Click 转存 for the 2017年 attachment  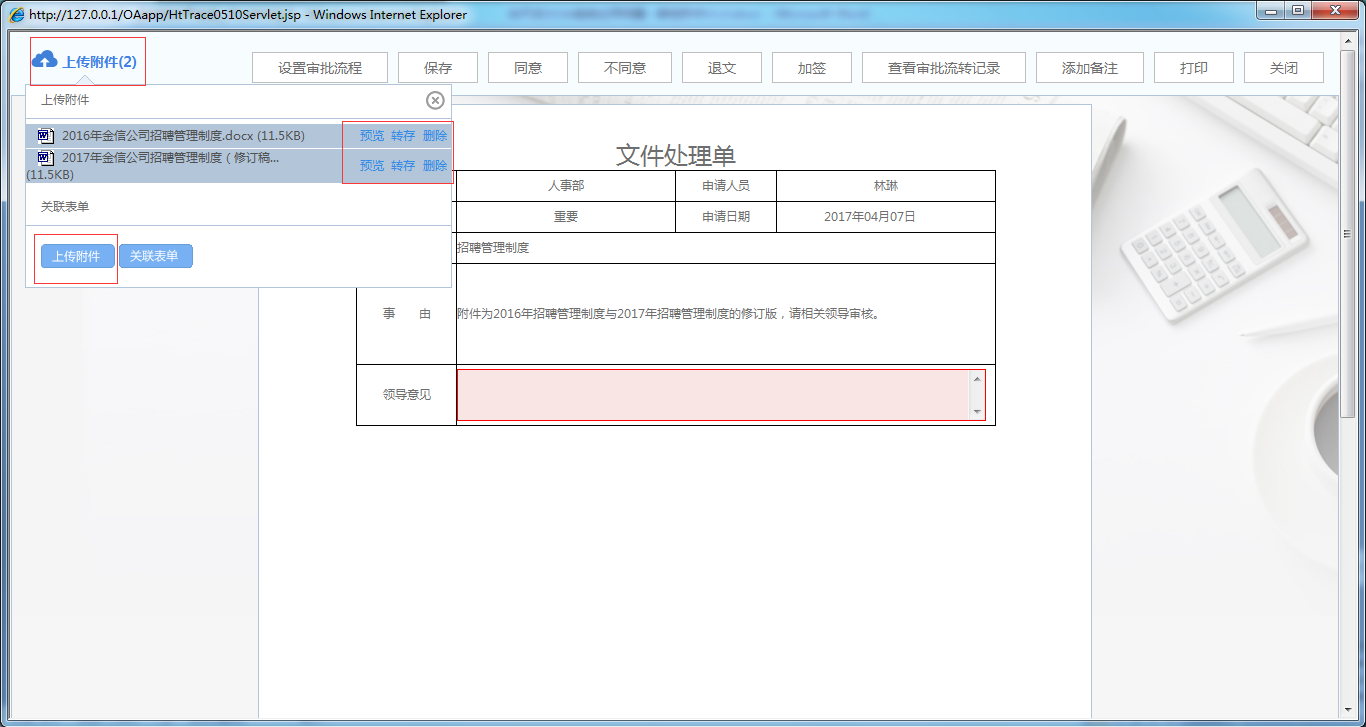(403, 165)
